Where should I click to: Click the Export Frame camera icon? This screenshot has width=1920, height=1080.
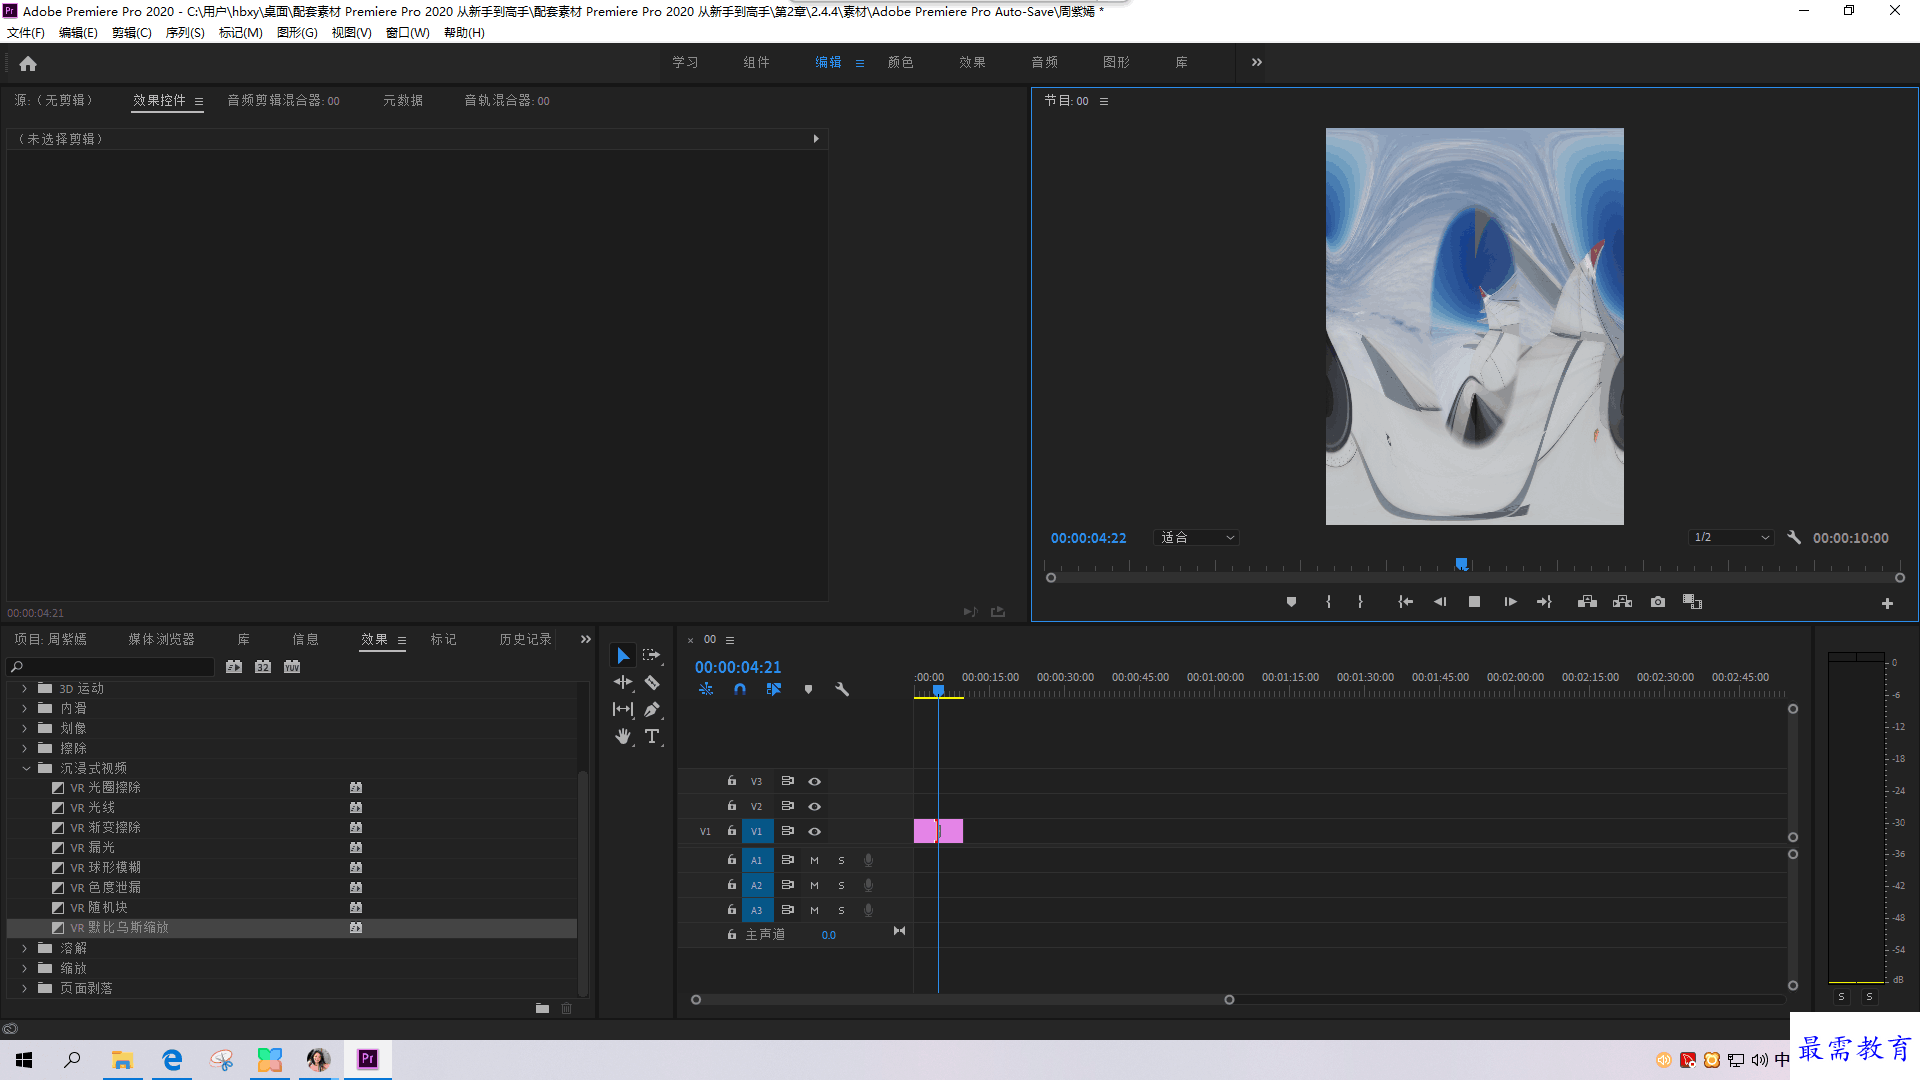click(x=1658, y=602)
